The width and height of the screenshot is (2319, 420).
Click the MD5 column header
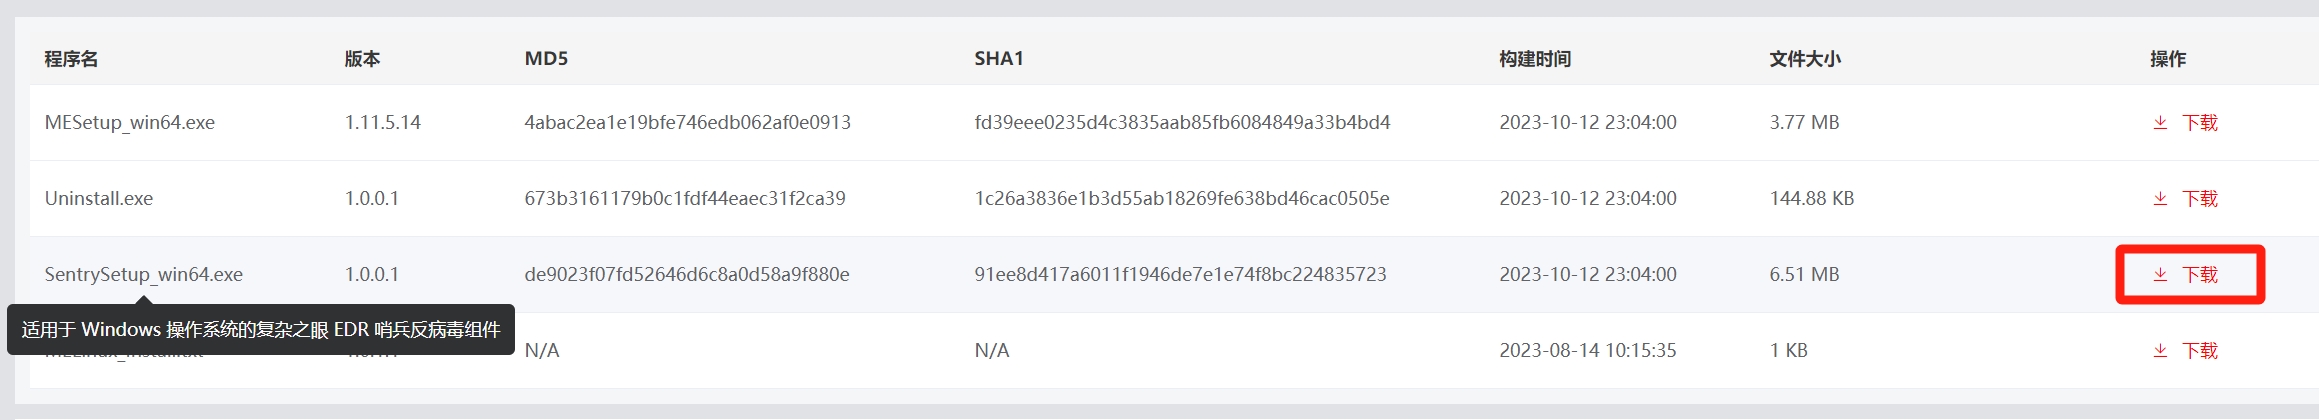pos(546,59)
